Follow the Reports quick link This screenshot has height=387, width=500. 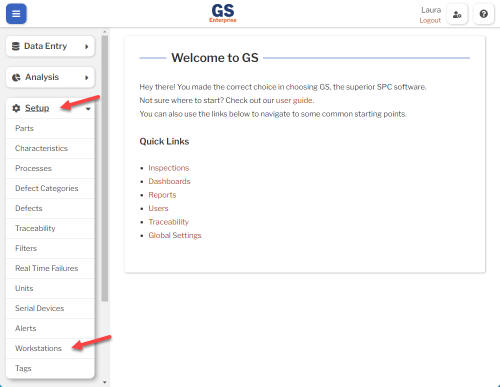click(162, 195)
